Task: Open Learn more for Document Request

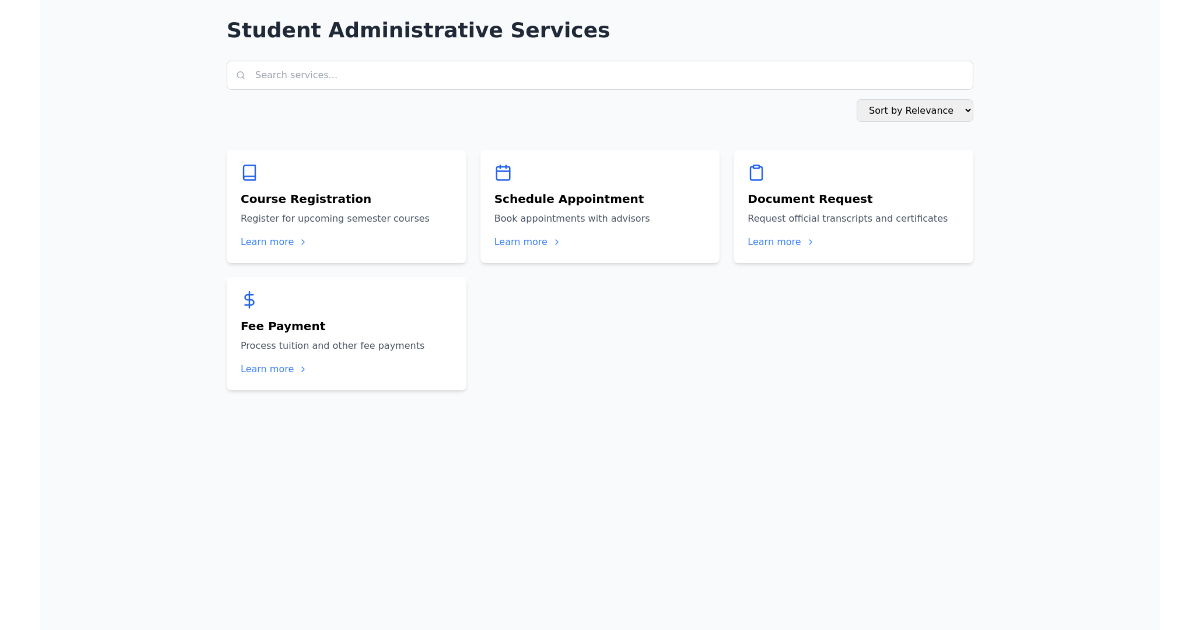Action: click(x=773, y=241)
